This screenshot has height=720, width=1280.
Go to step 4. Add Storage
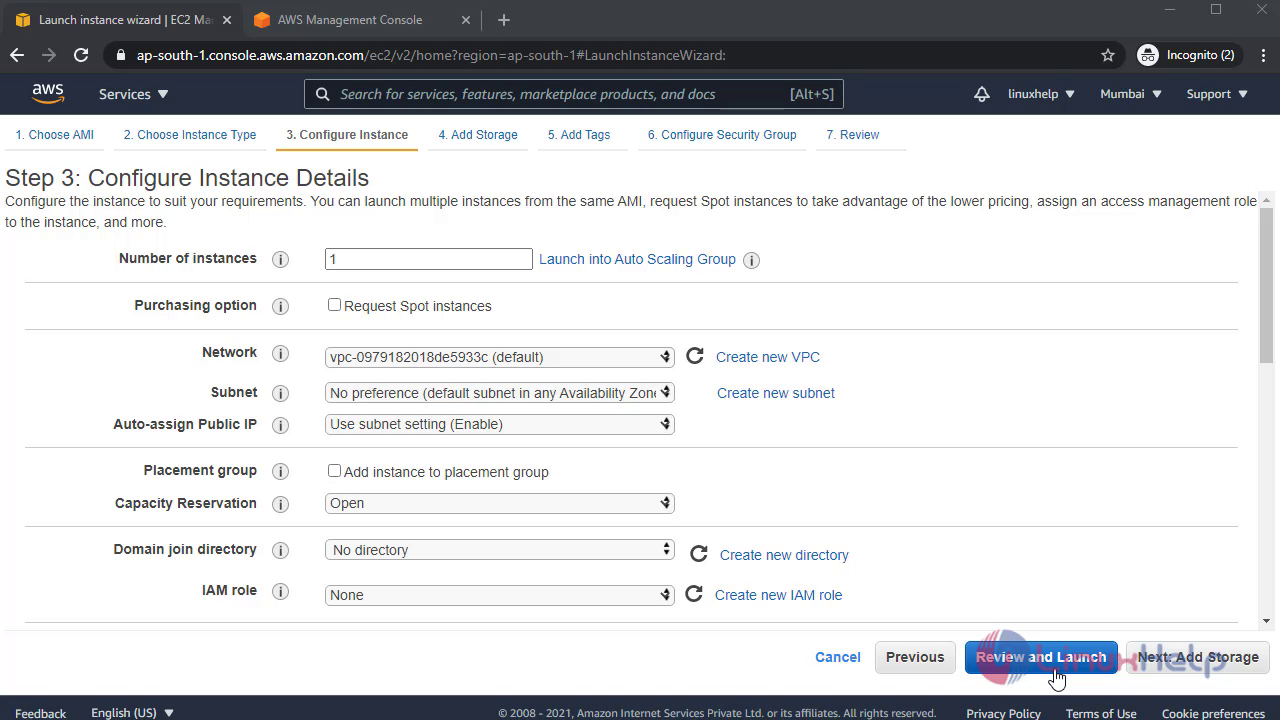tap(478, 135)
